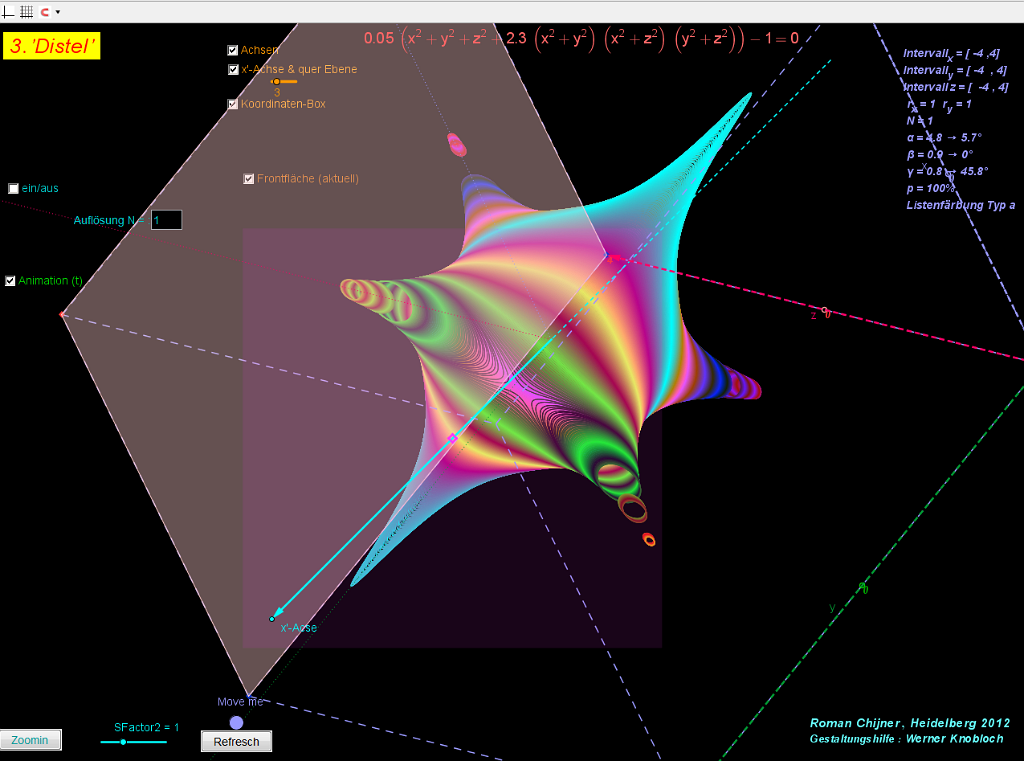The width and height of the screenshot is (1024, 761).
Task: Click the yellow '3. Distel' title label
Action: [x=52, y=46]
